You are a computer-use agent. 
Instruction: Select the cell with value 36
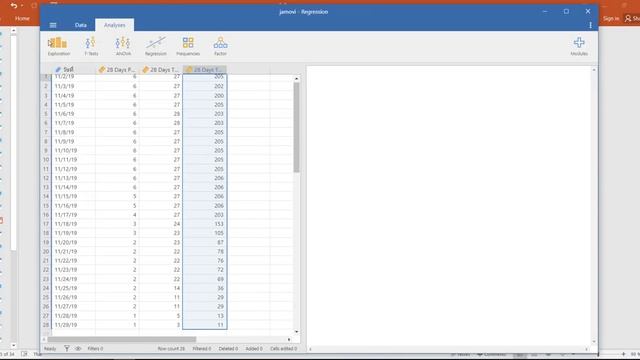pyautogui.click(x=204, y=288)
